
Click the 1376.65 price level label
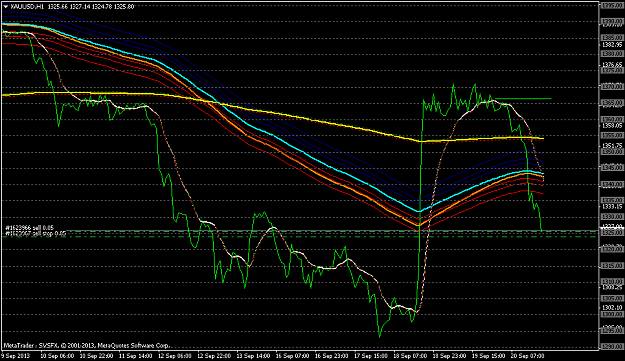pos(612,65)
